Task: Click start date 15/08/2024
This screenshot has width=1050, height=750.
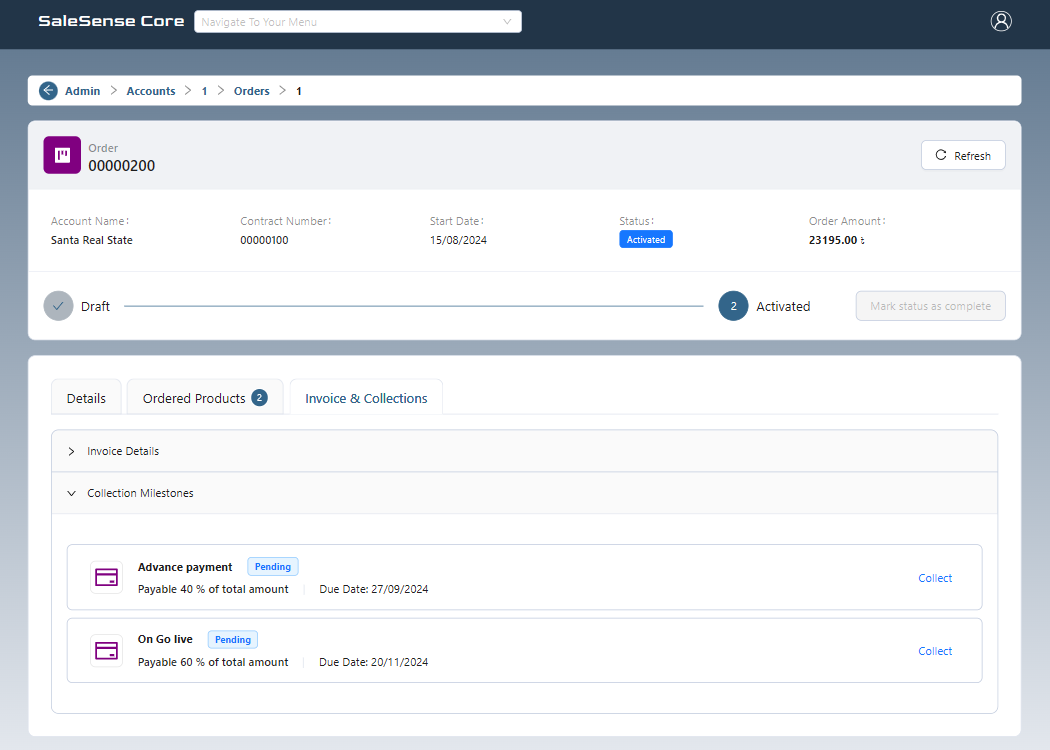Action: 458,240
